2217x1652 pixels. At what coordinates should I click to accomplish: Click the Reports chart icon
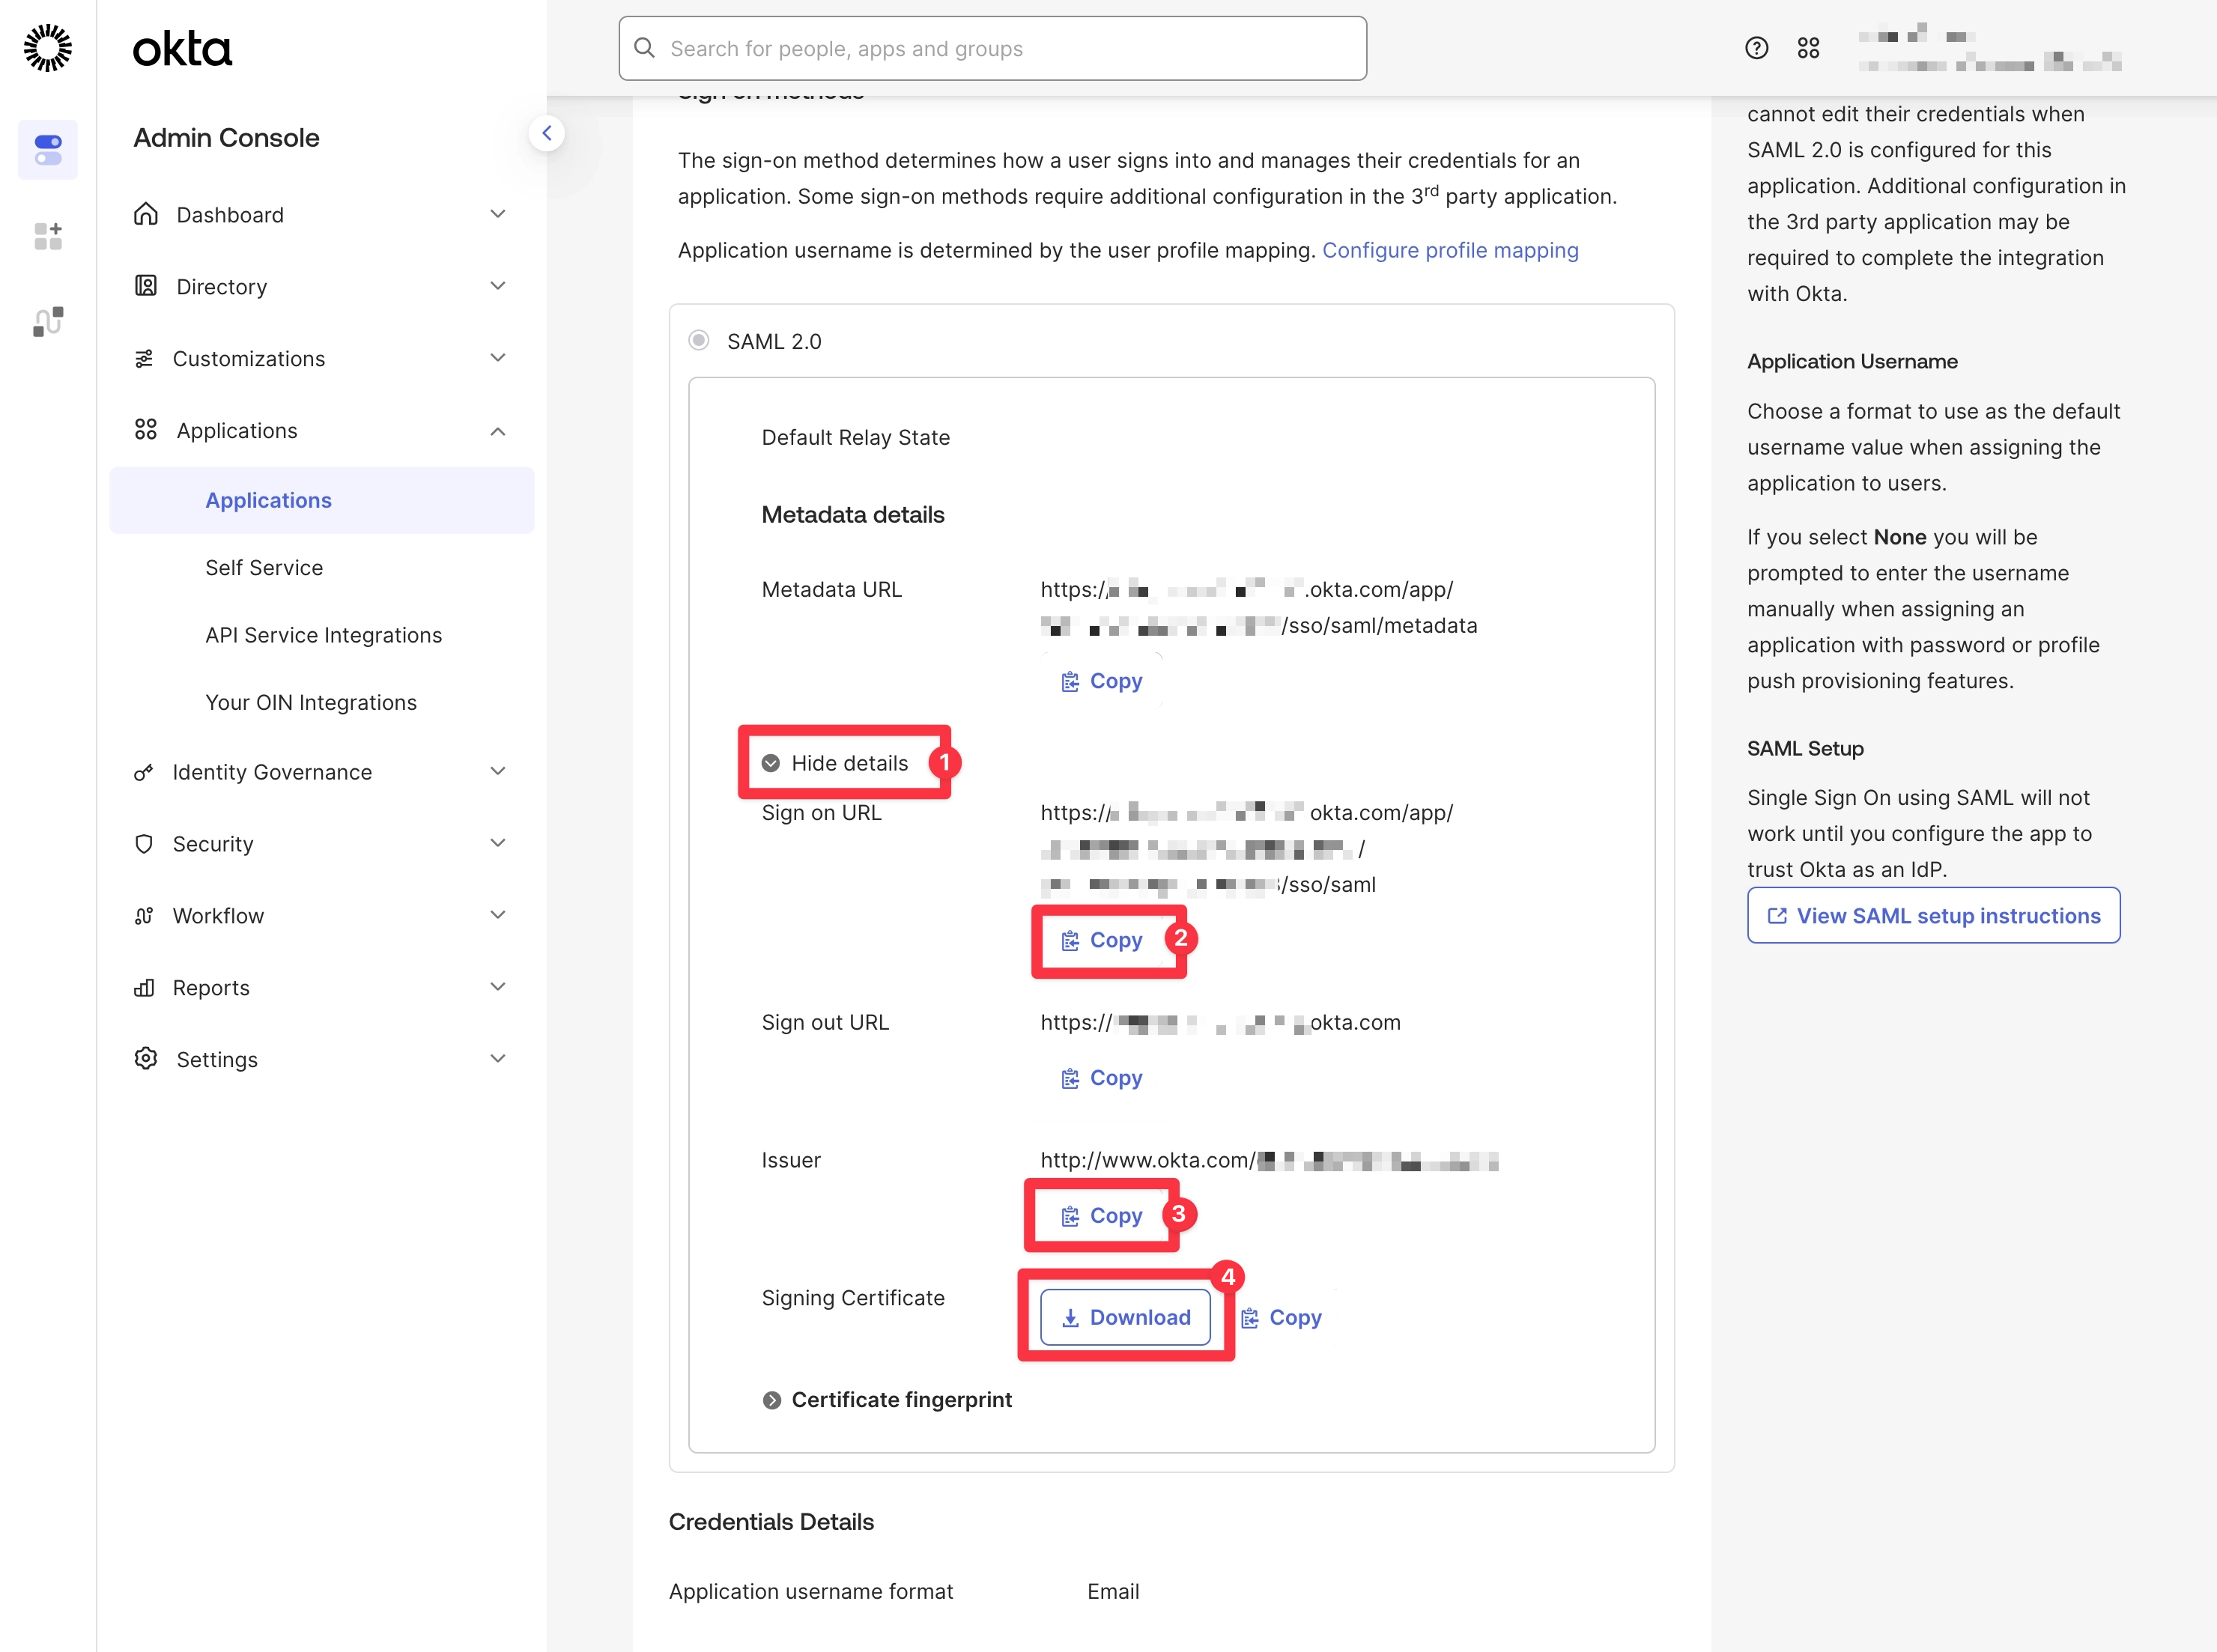[144, 988]
